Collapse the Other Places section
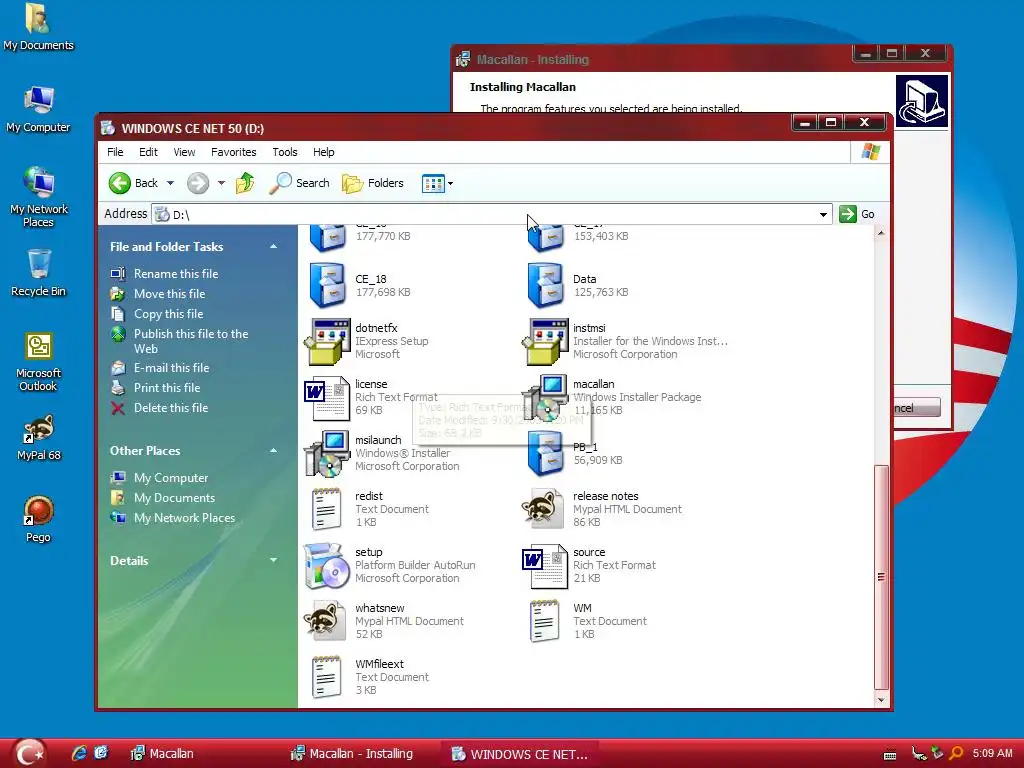The image size is (1024, 768). [274, 451]
